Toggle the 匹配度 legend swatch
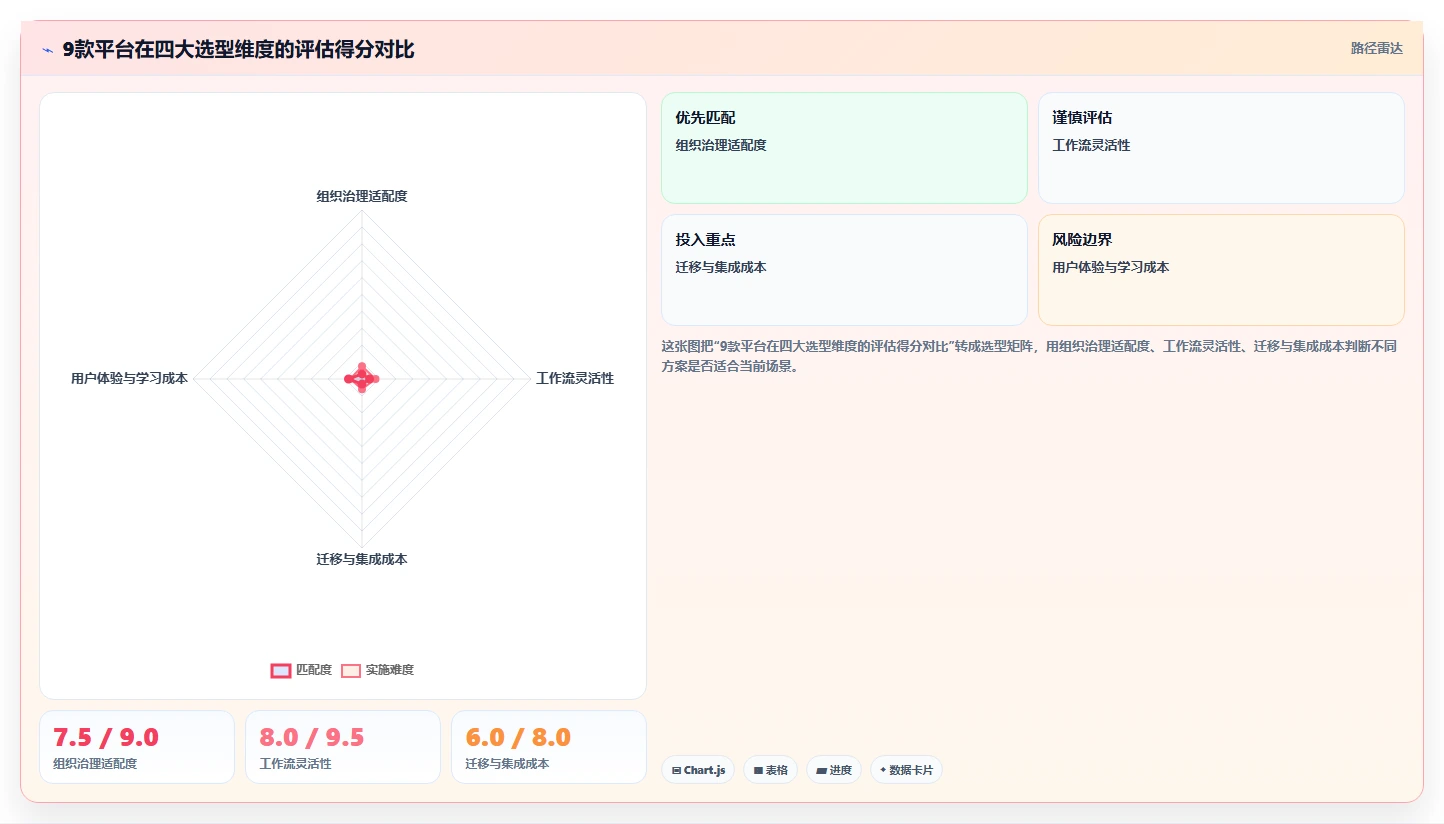Image resolution: width=1444 pixels, height=824 pixels. [281, 670]
